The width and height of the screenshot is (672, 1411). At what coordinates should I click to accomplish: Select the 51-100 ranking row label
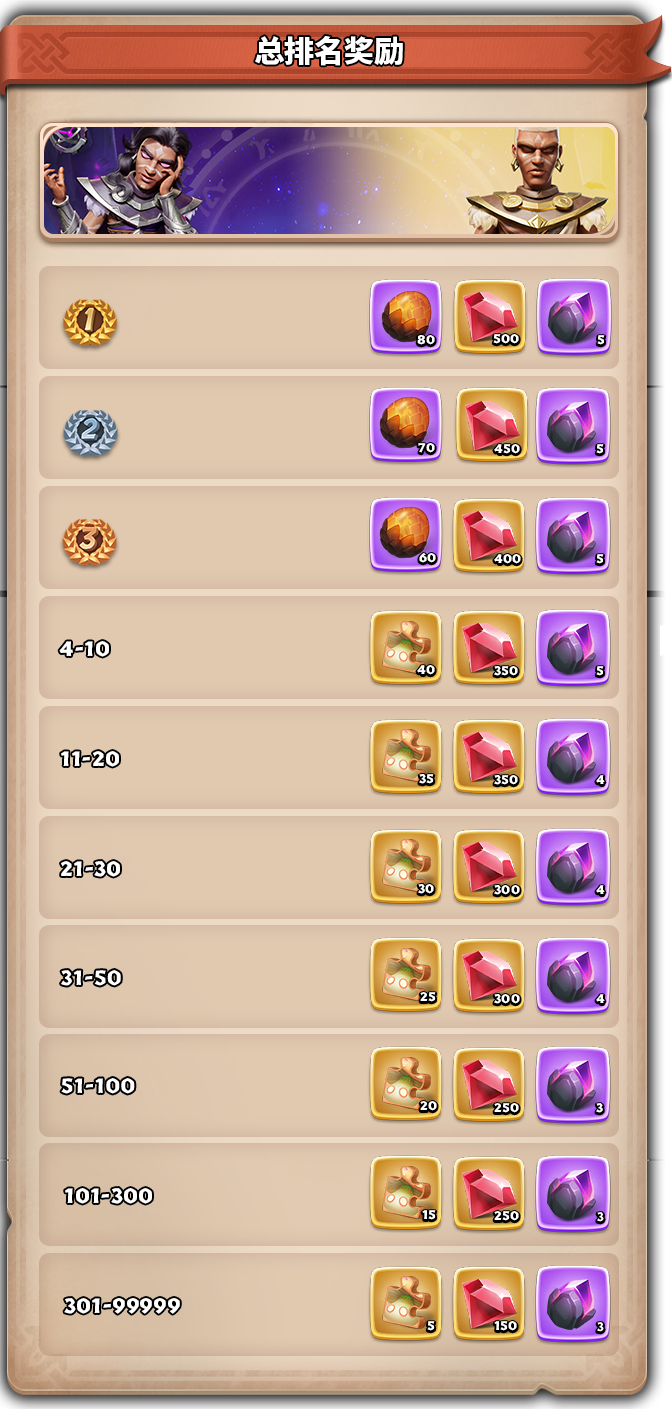click(x=98, y=1086)
